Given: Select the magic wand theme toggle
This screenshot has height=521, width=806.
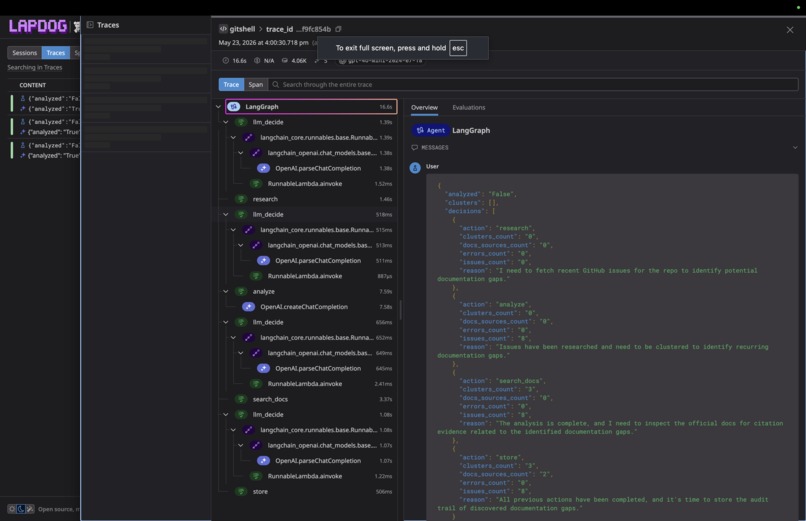Looking at the screenshot, I should coord(30,509).
